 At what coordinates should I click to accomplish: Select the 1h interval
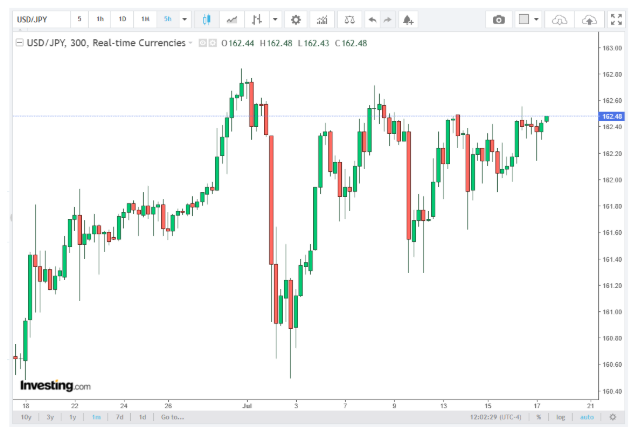(100, 19)
